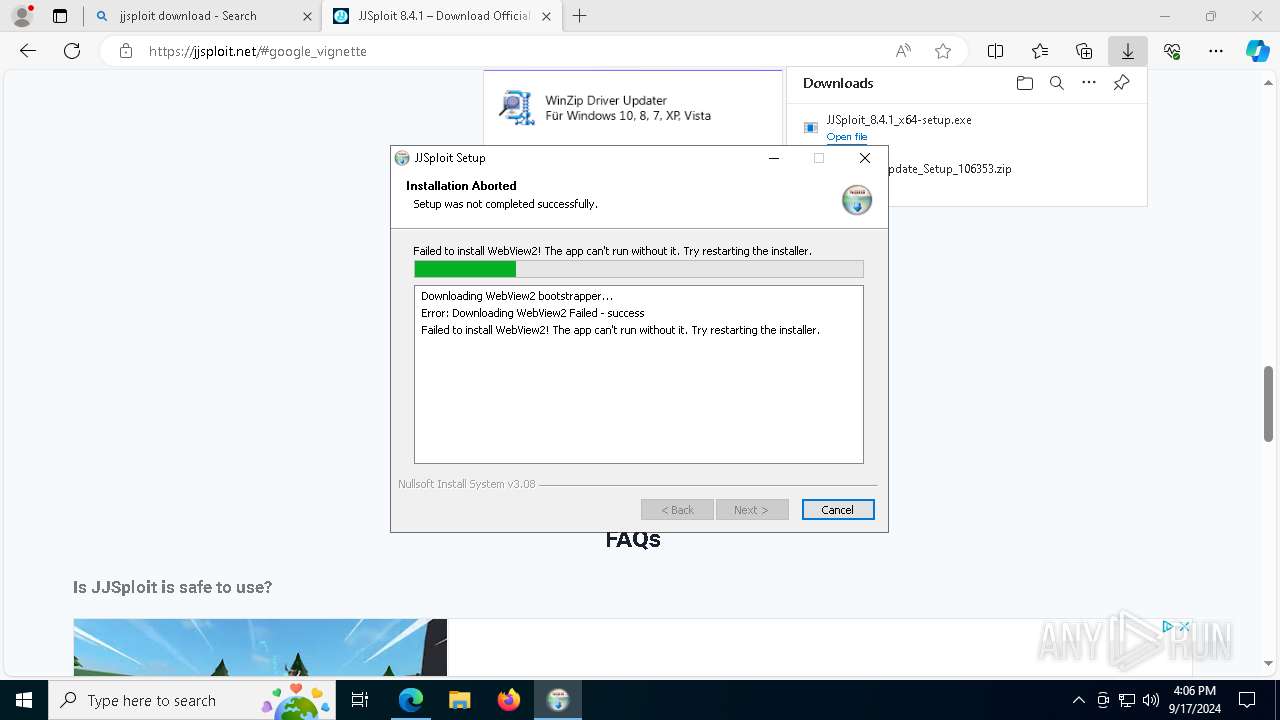Open Browser essentials icon

click(x=1172, y=51)
